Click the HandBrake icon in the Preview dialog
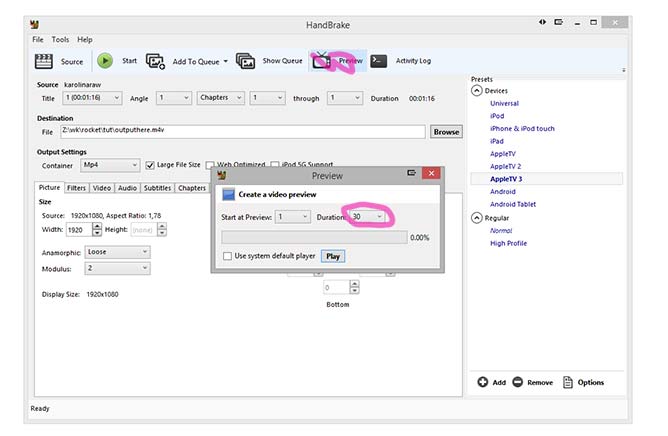This screenshot has height=436, width=668. pos(222,175)
